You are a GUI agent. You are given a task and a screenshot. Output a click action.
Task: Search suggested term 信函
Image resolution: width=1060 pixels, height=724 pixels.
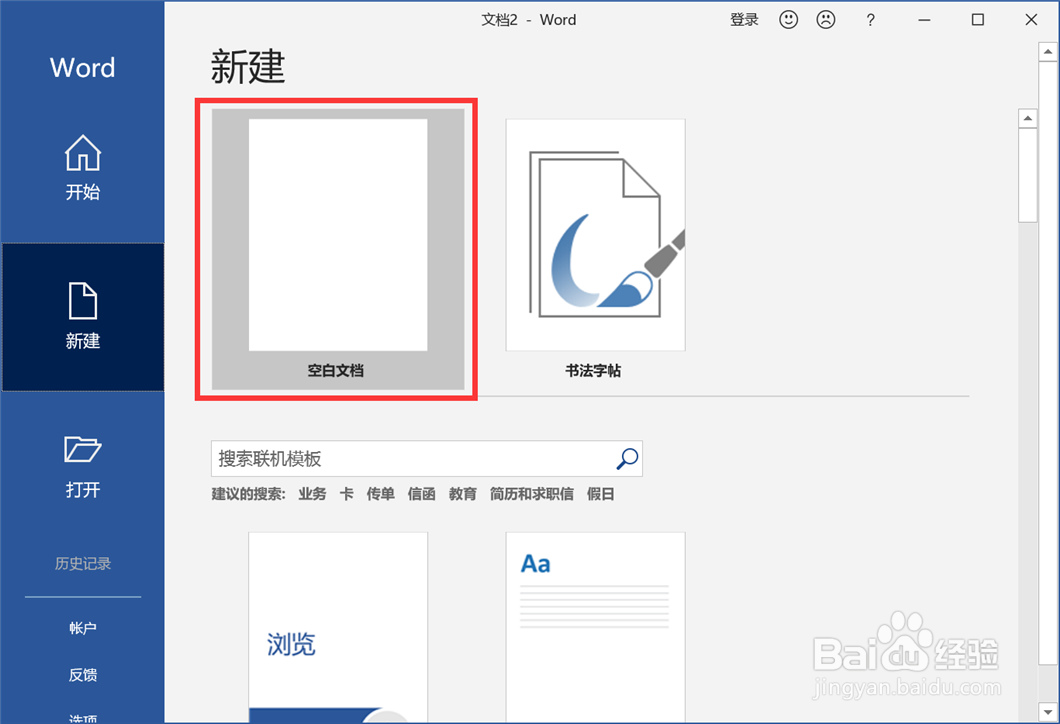pyautogui.click(x=422, y=494)
